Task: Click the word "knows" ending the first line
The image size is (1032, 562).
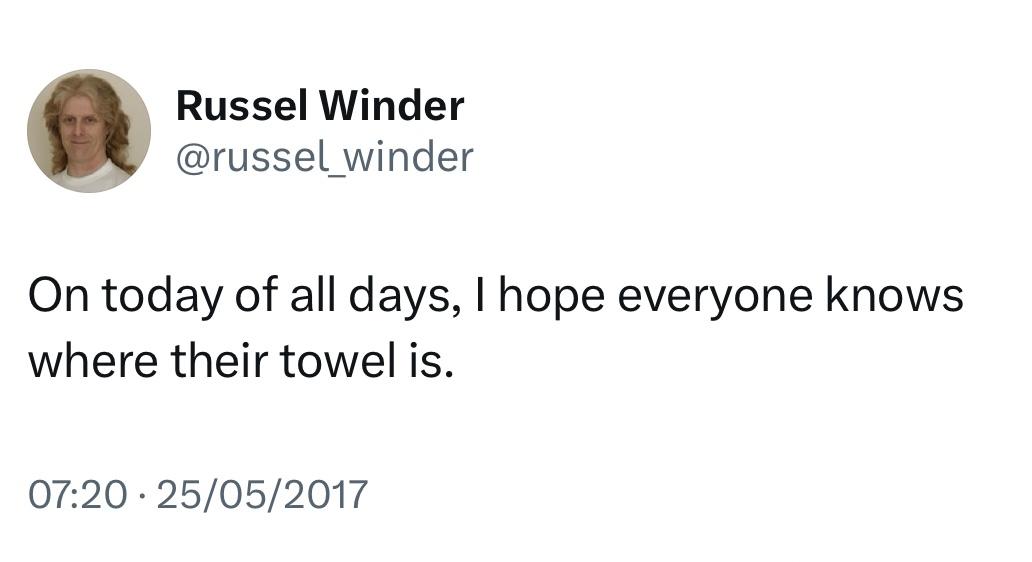Action: pyautogui.click(x=894, y=295)
